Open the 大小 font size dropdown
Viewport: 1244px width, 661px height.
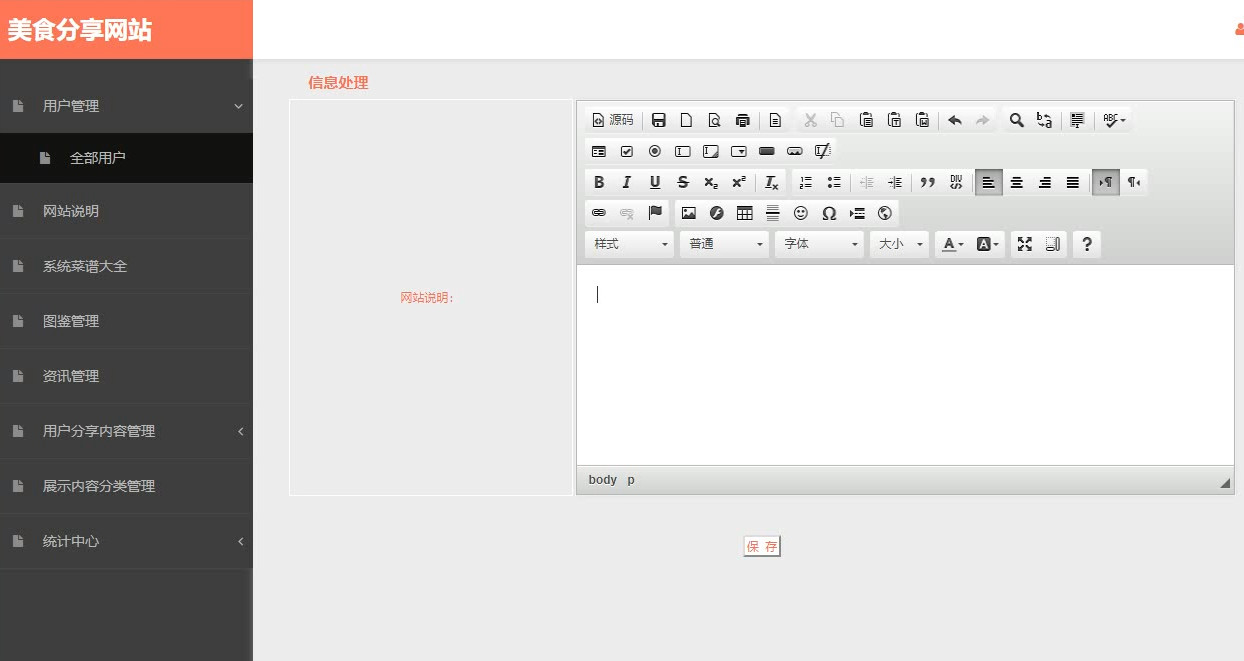pos(900,244)
